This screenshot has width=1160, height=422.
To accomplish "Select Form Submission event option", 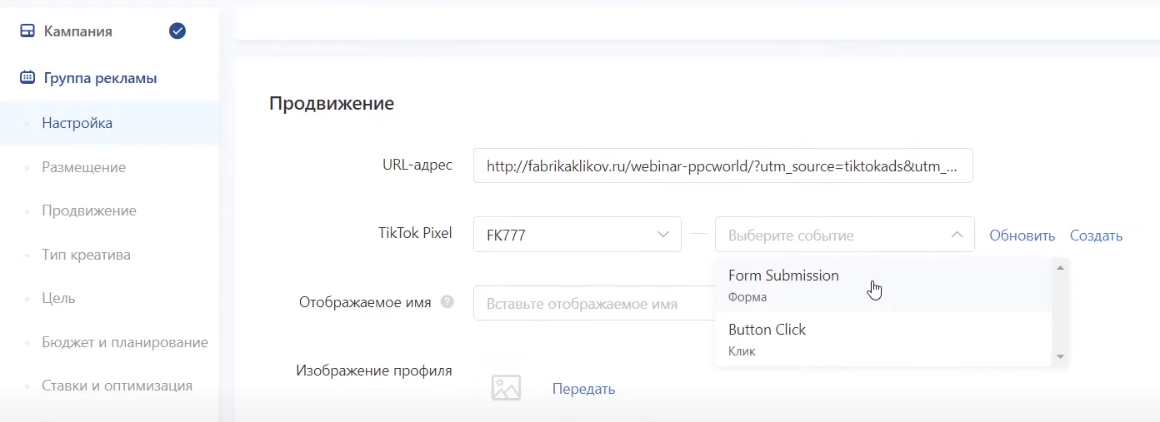I will click(783, 284).
